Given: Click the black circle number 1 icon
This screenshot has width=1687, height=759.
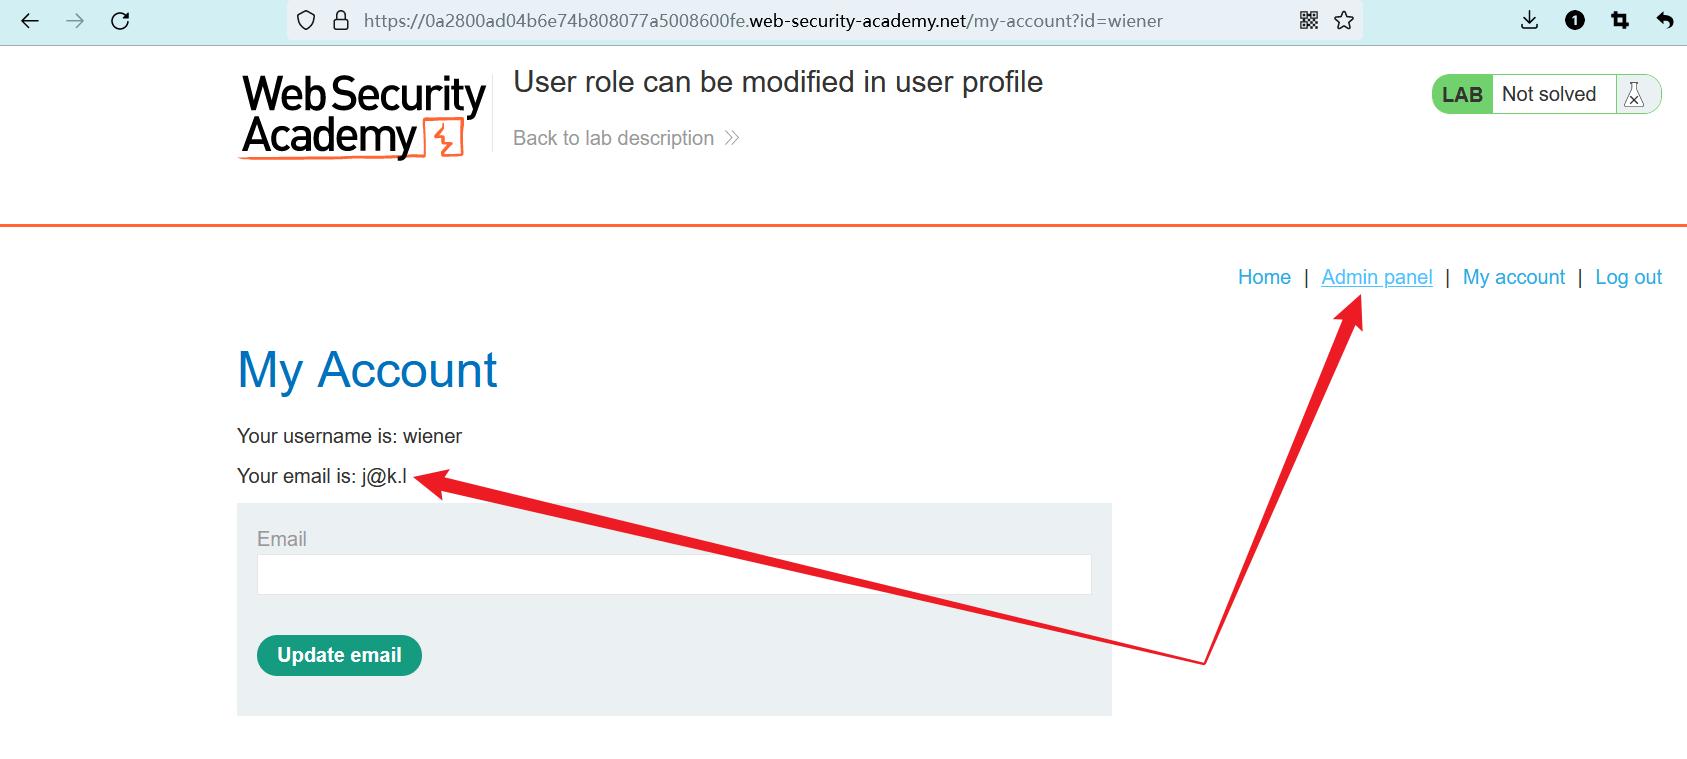Looking at the screenshot, I should click(1575, 20).
